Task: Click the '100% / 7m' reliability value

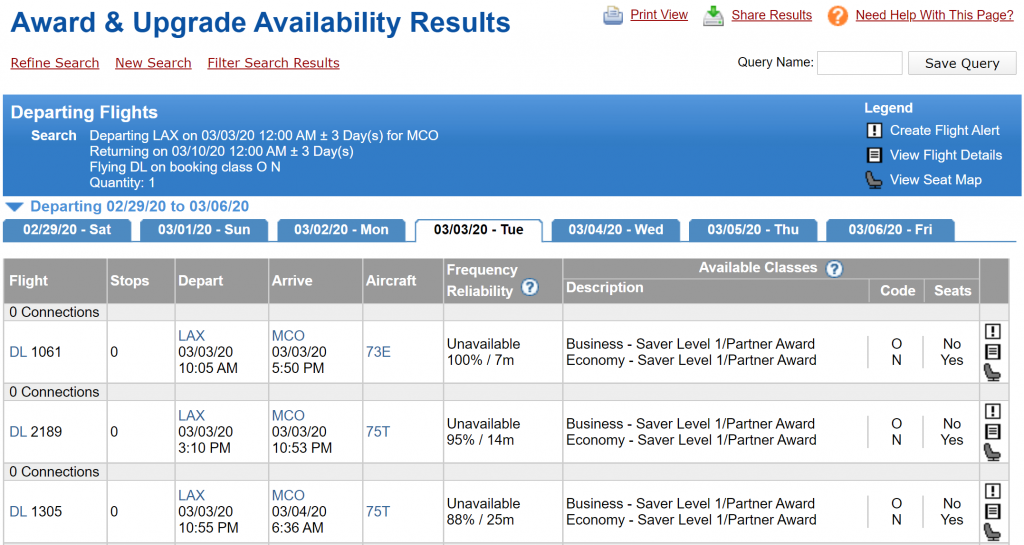Action: [x=480, y=360]
